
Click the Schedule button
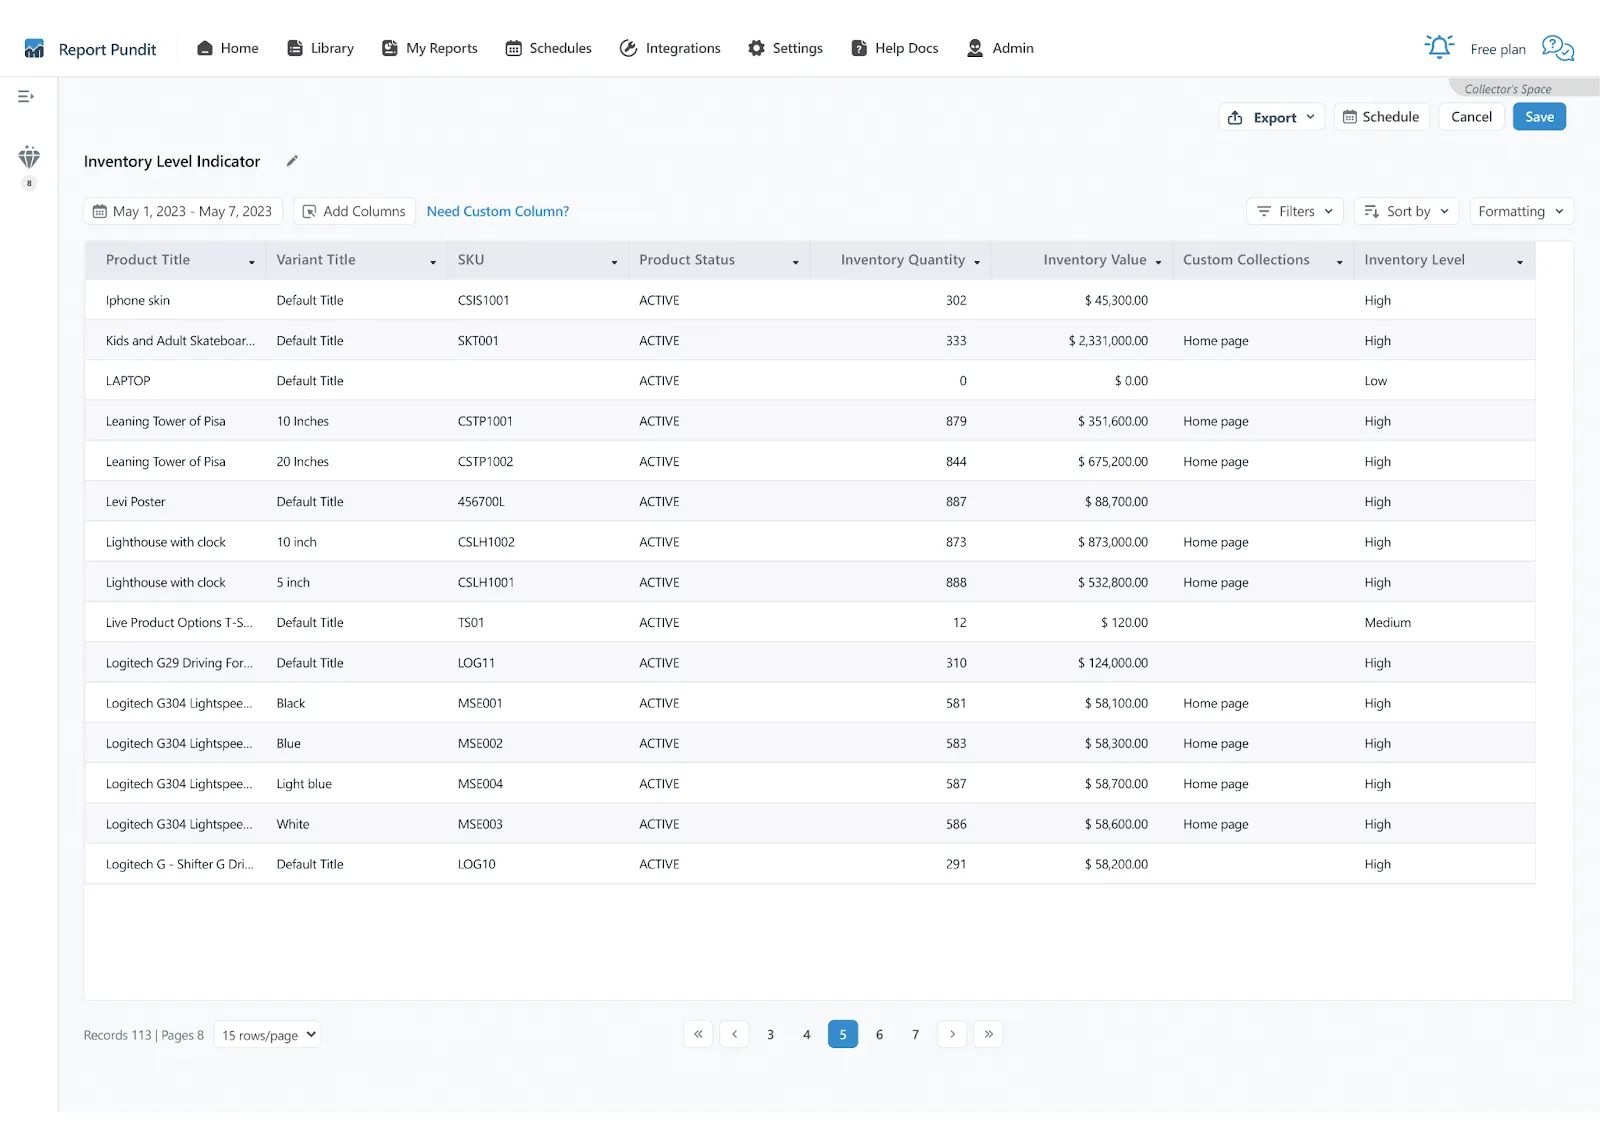[1381, 117]
